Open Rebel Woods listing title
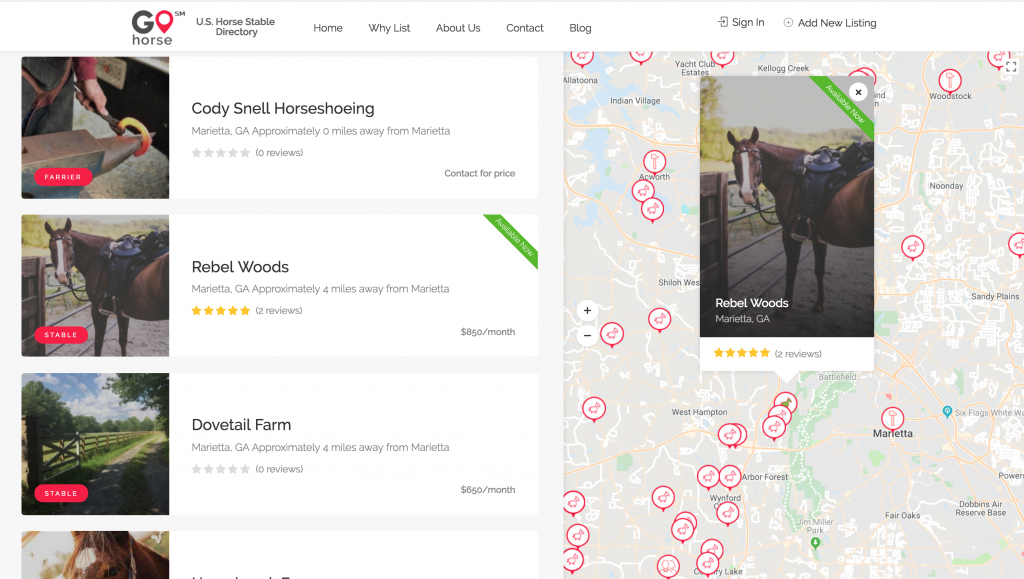This screenshot has height=579, width=1024. coord(240,267)
